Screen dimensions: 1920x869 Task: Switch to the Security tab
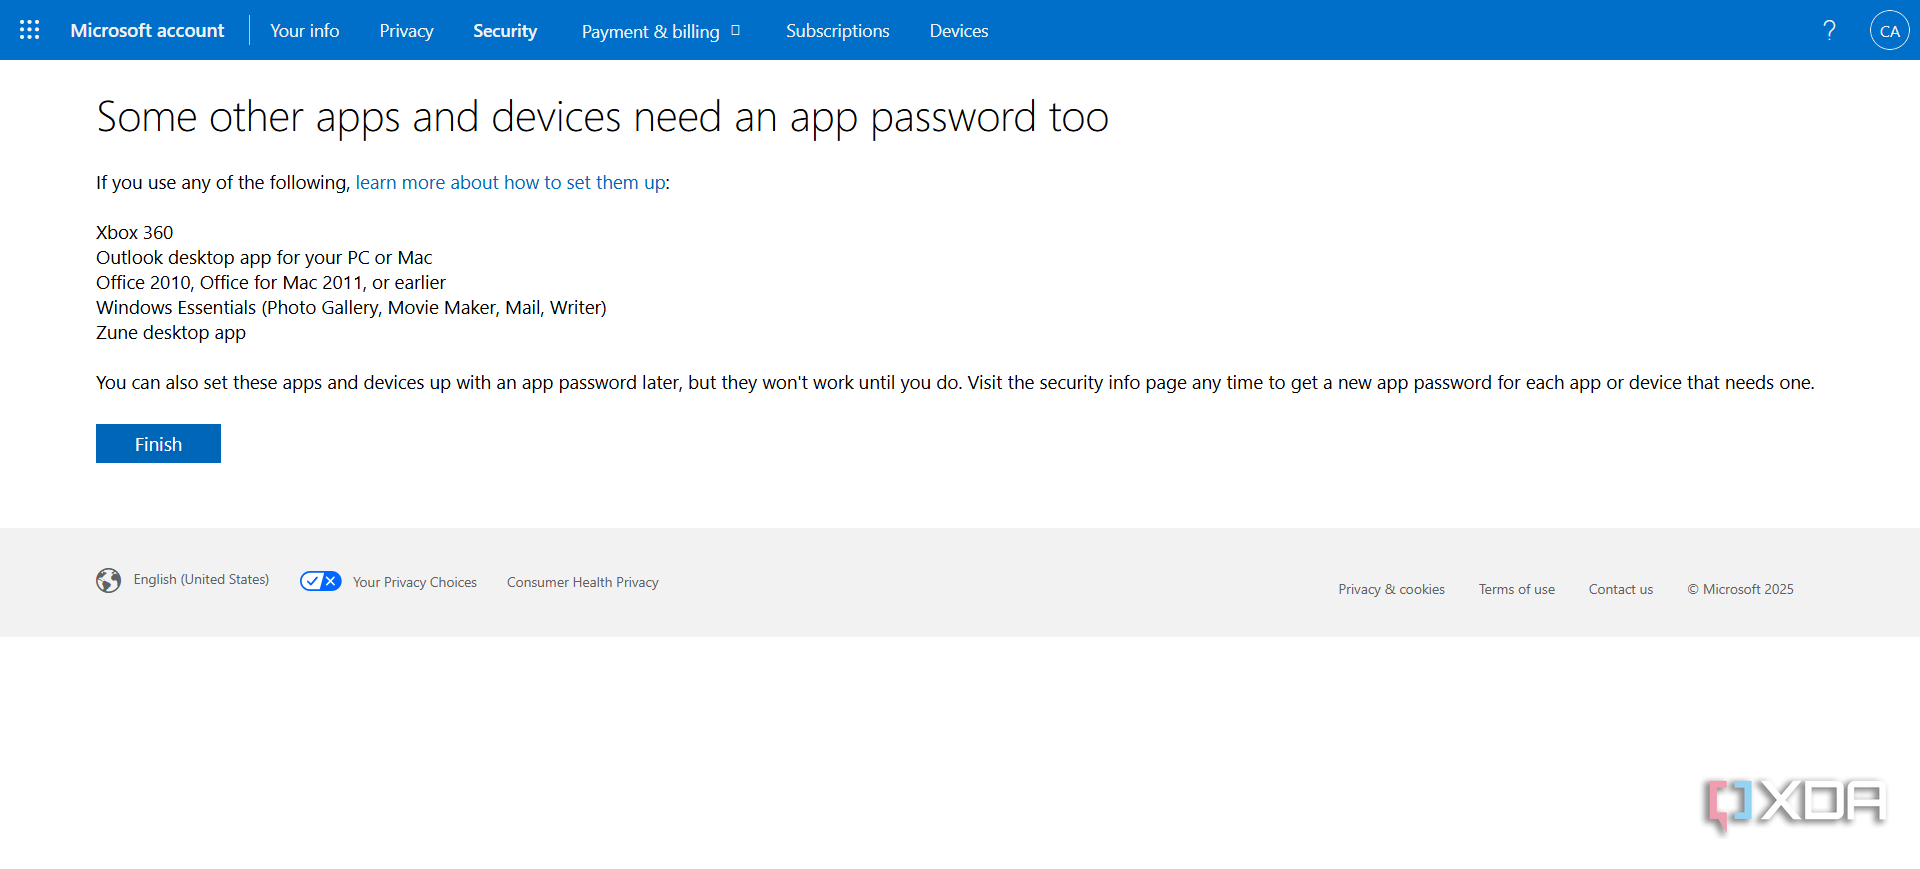coord(505,30)
